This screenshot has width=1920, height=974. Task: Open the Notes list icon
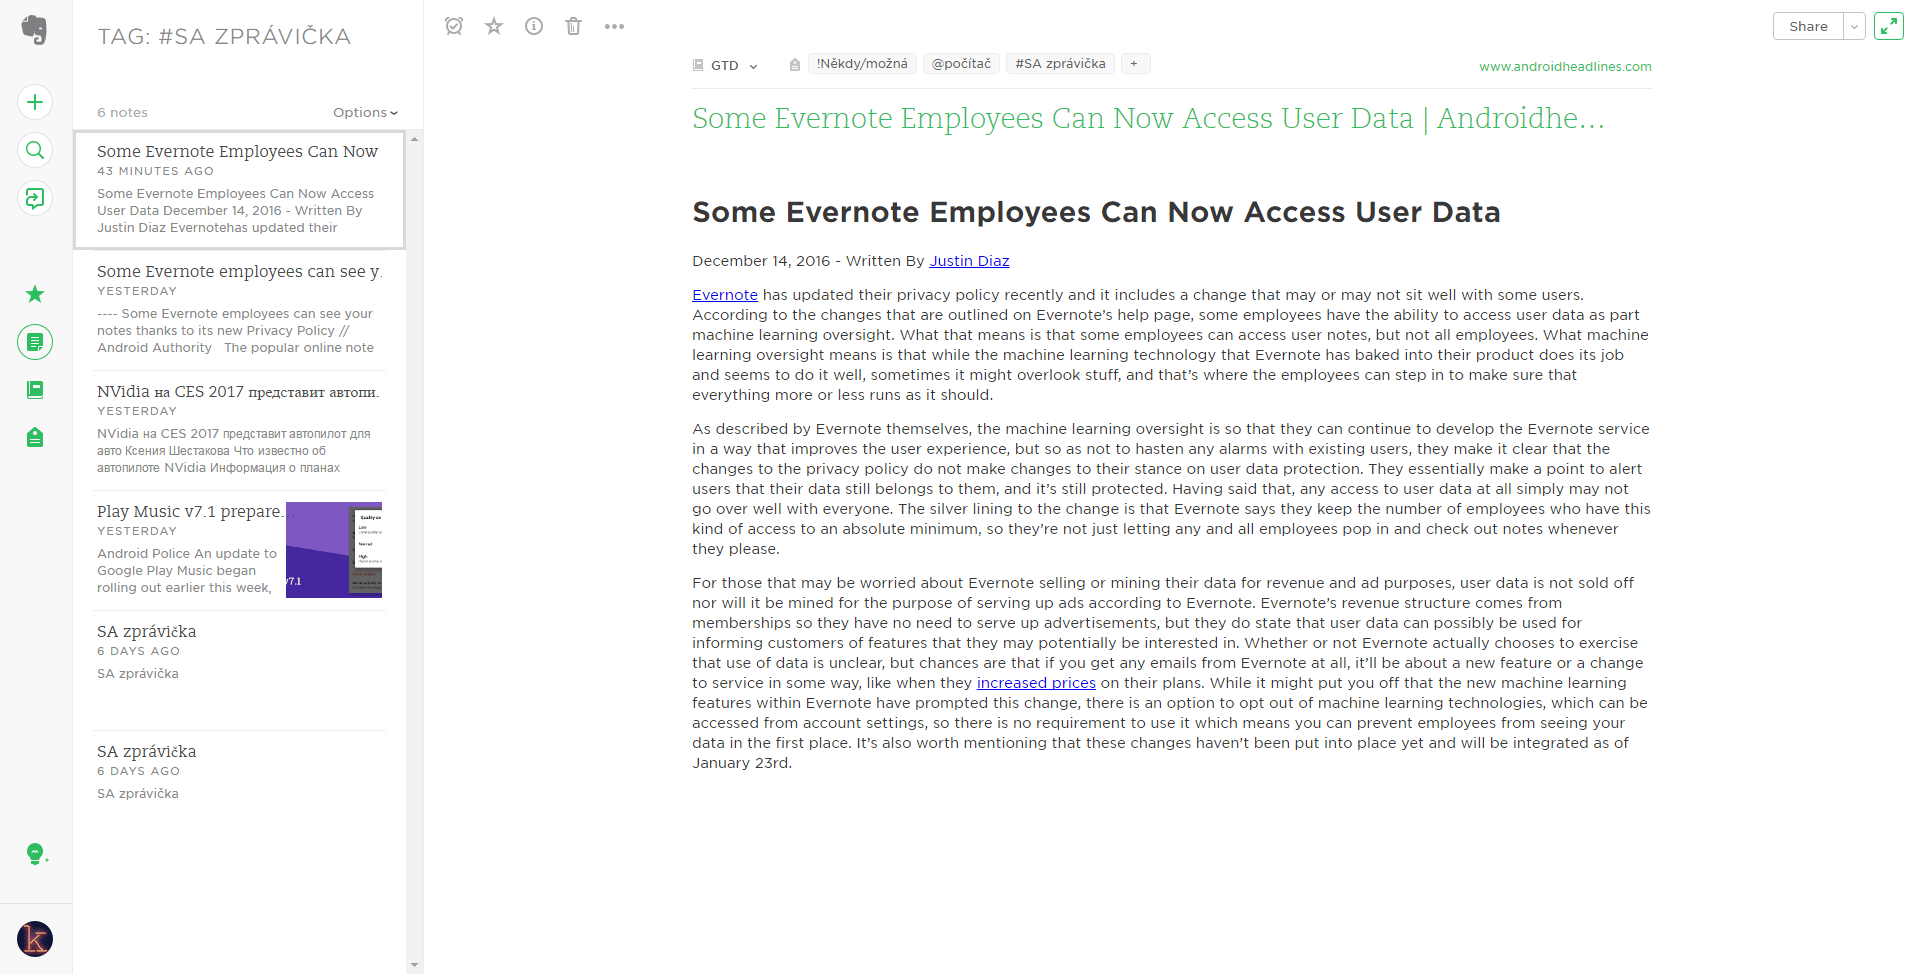tap(35, 342)
